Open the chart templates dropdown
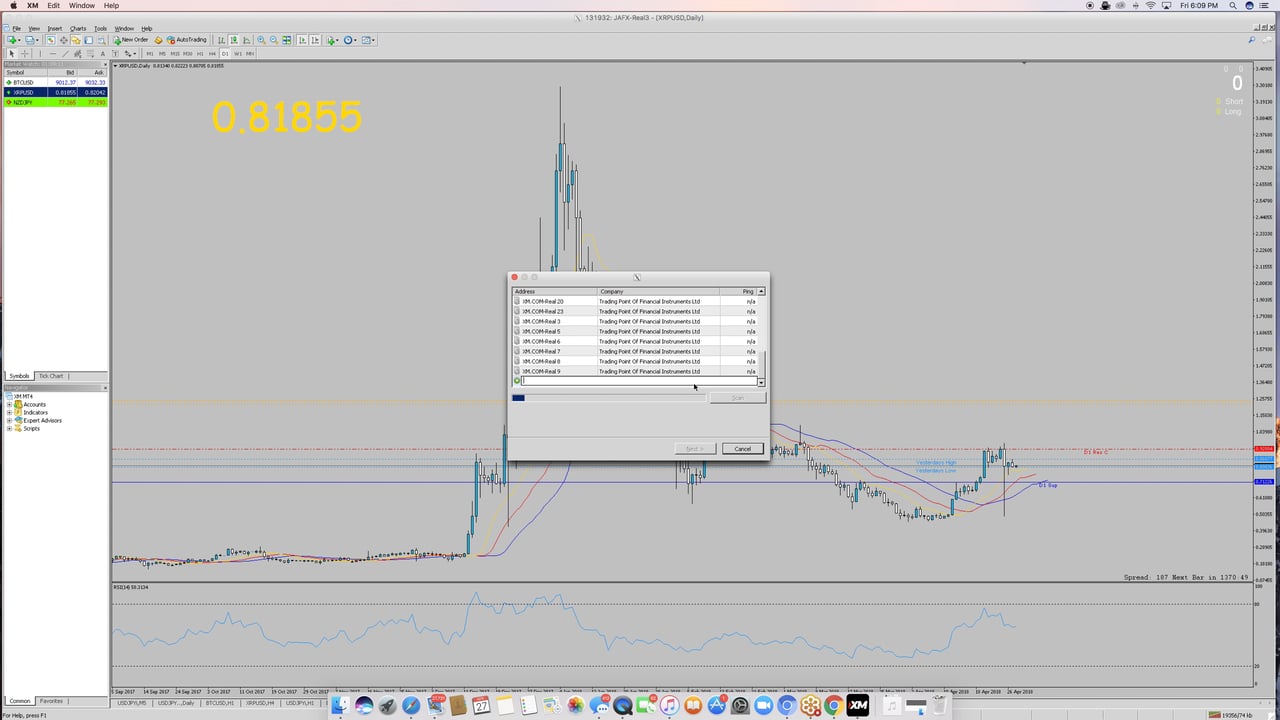1280x720 pixels. click(x=368, y=40)
